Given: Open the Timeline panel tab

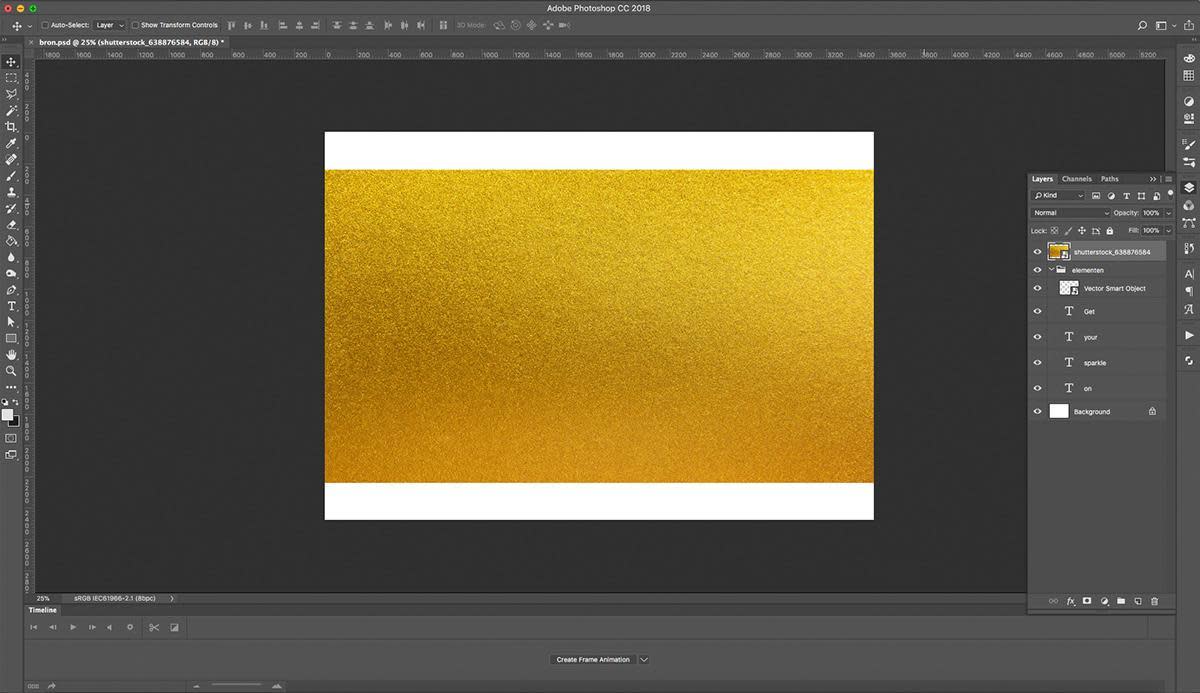Looking at the screenshot, I should [42, 610].
